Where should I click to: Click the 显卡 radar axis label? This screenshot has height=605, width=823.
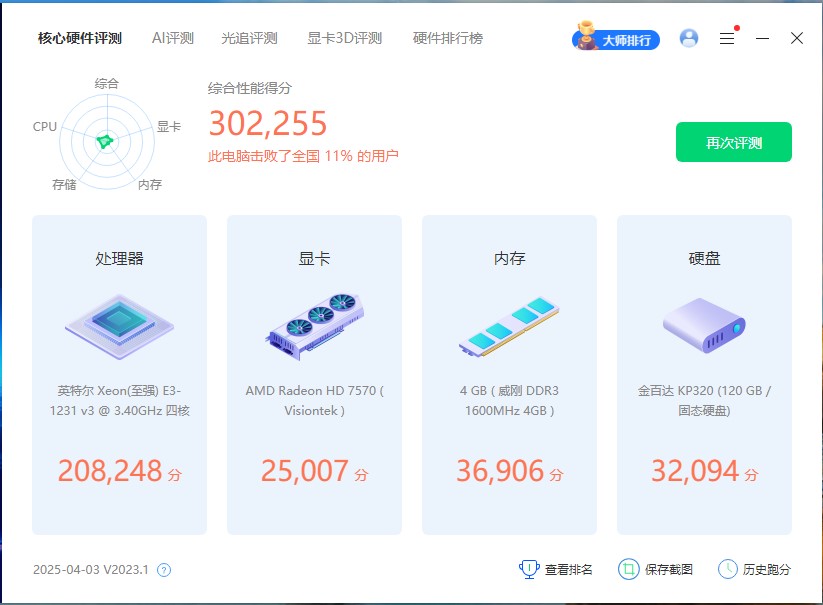pyautogui.click(x=169, y=126)
